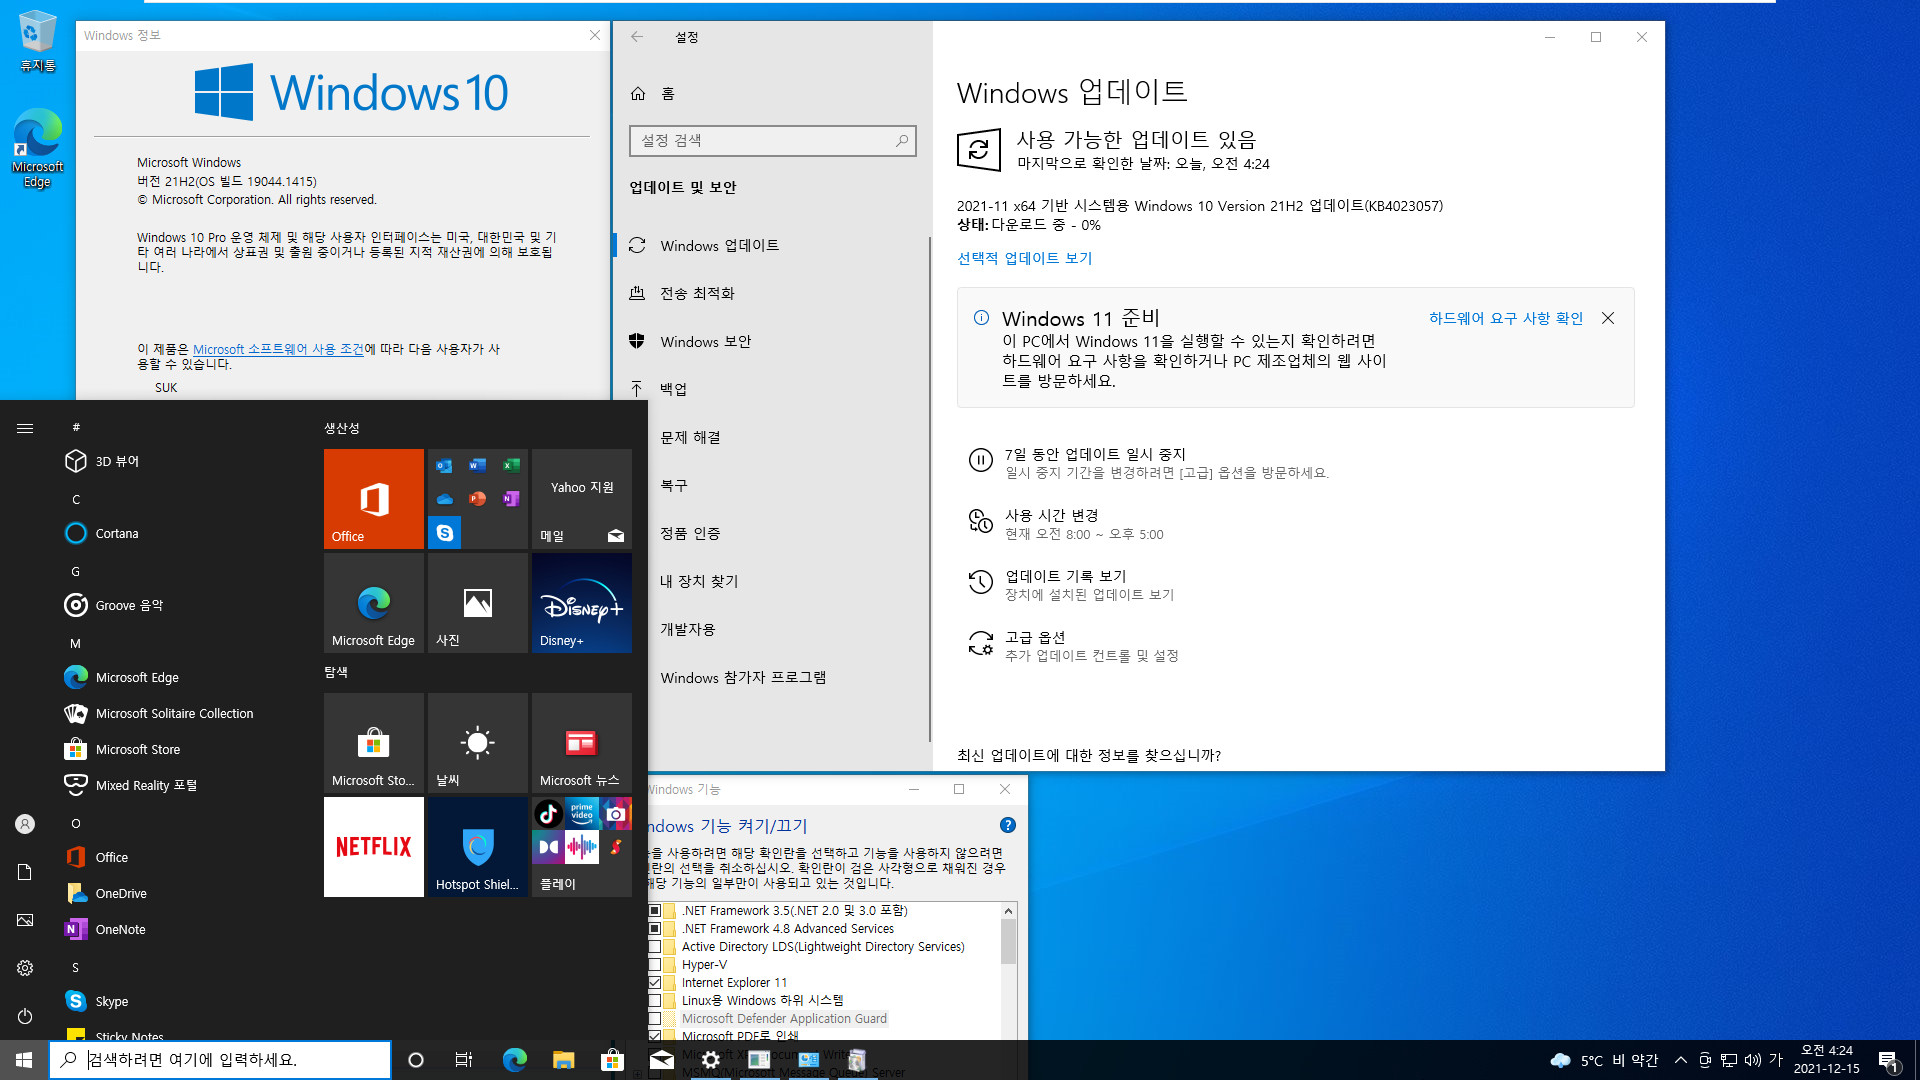Launch the Netflix tile

point(373,846)
